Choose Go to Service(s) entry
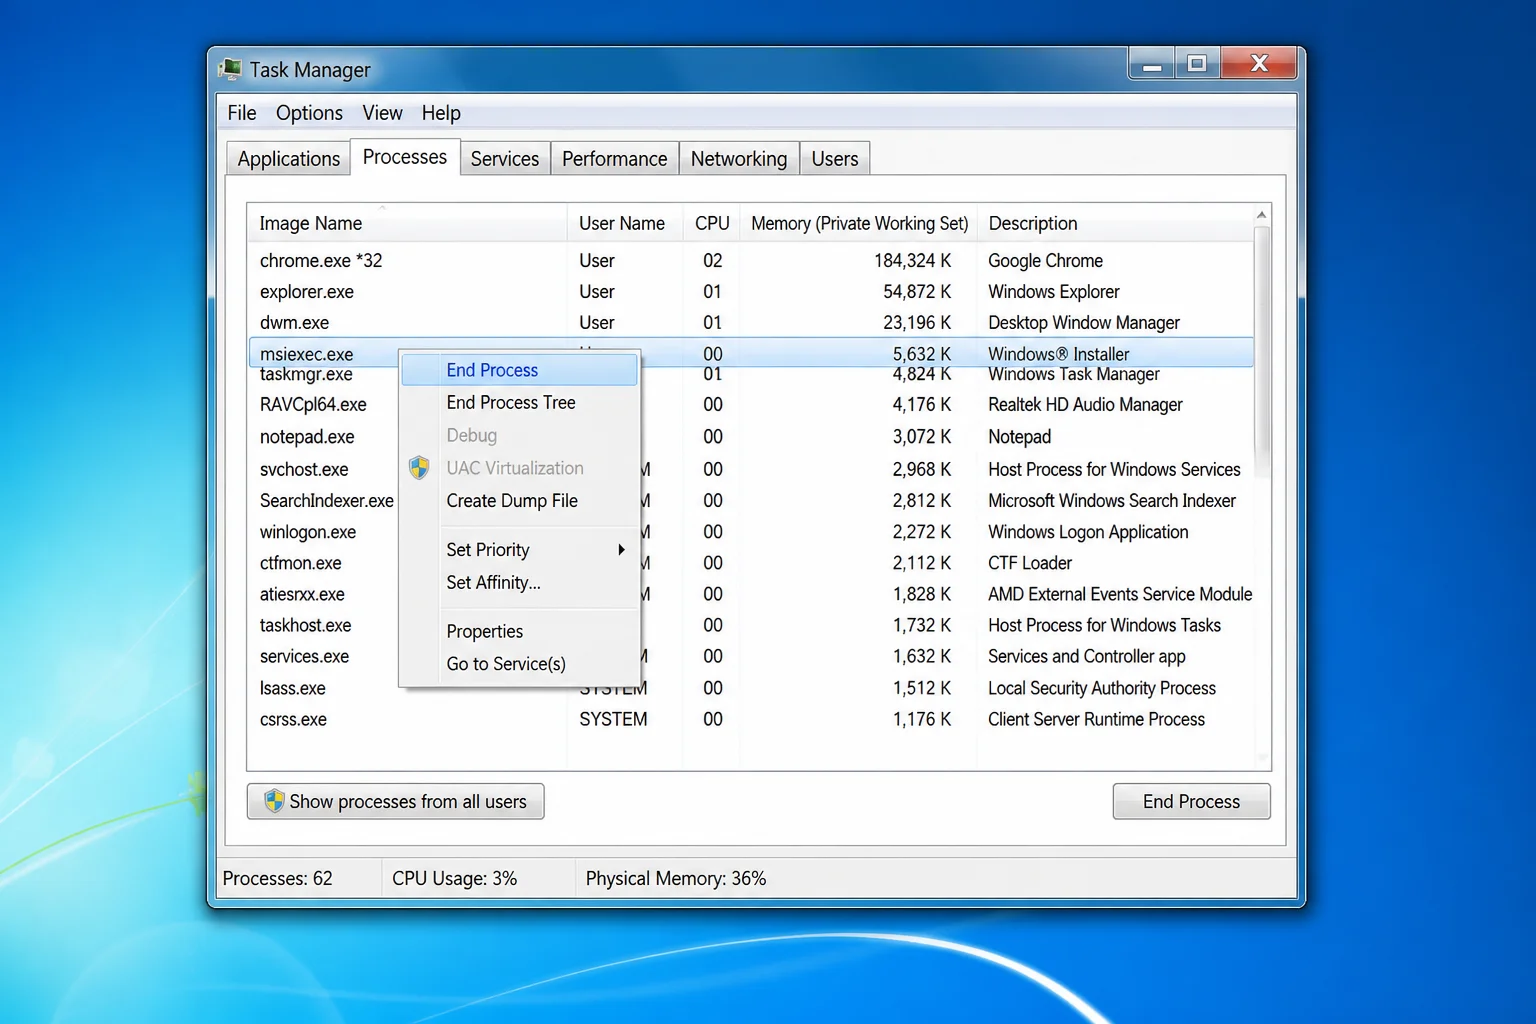 tap(519, 663)
